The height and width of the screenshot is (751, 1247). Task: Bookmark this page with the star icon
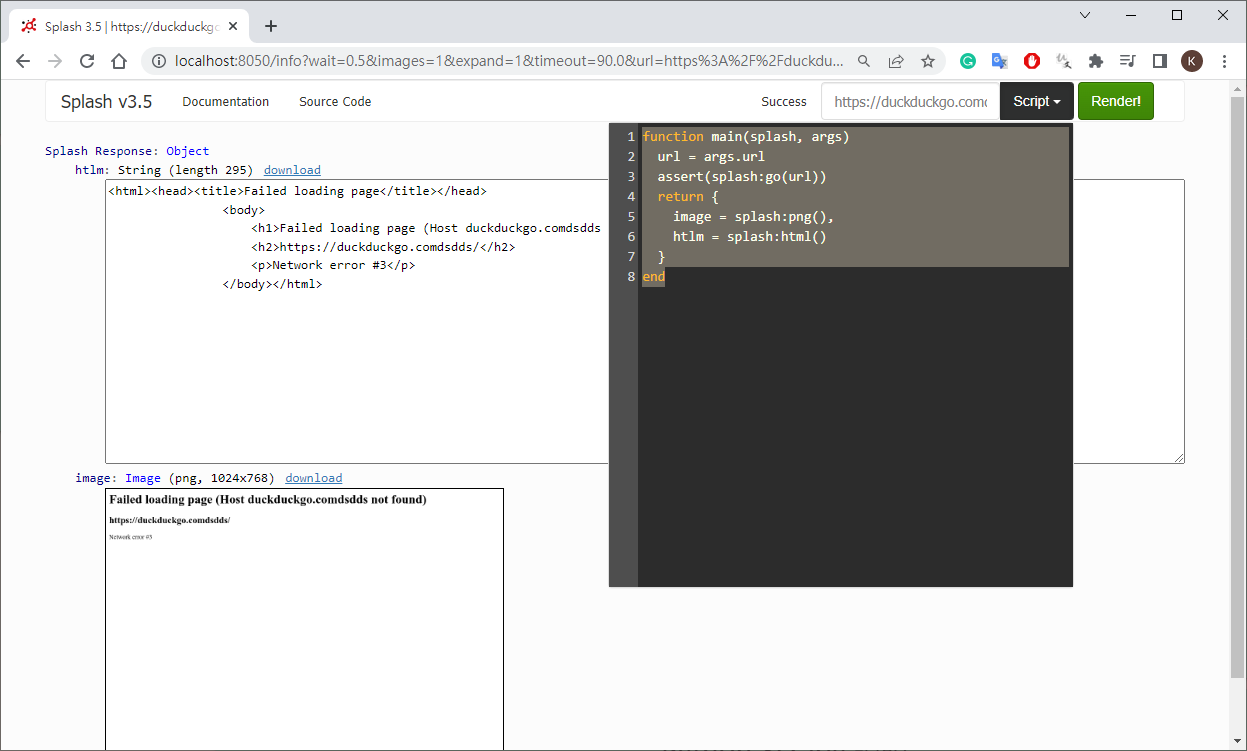(x=928, y=61)
